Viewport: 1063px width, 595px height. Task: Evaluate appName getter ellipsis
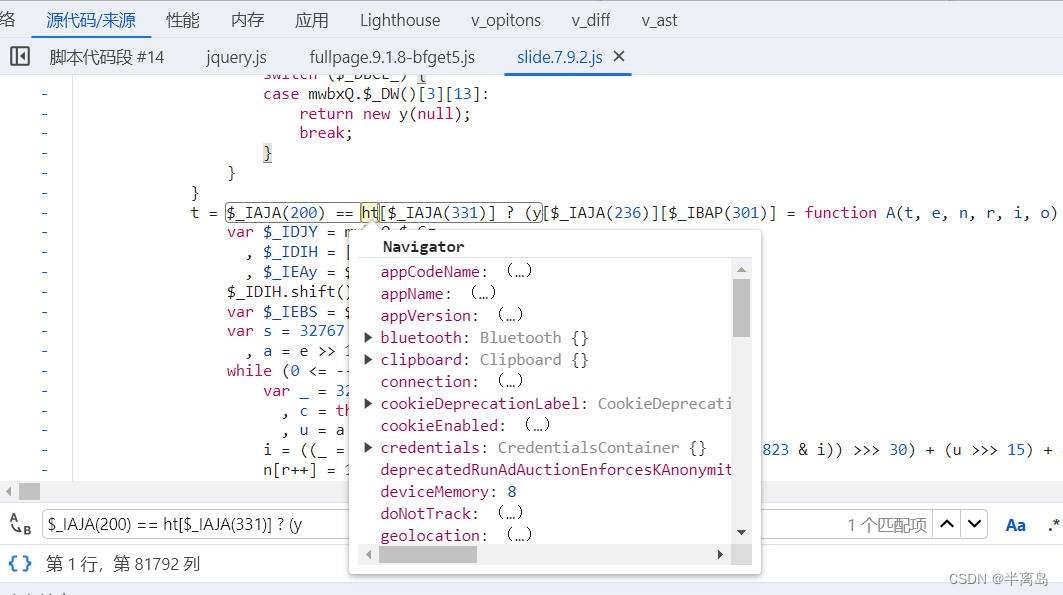[x=483, y=293]
